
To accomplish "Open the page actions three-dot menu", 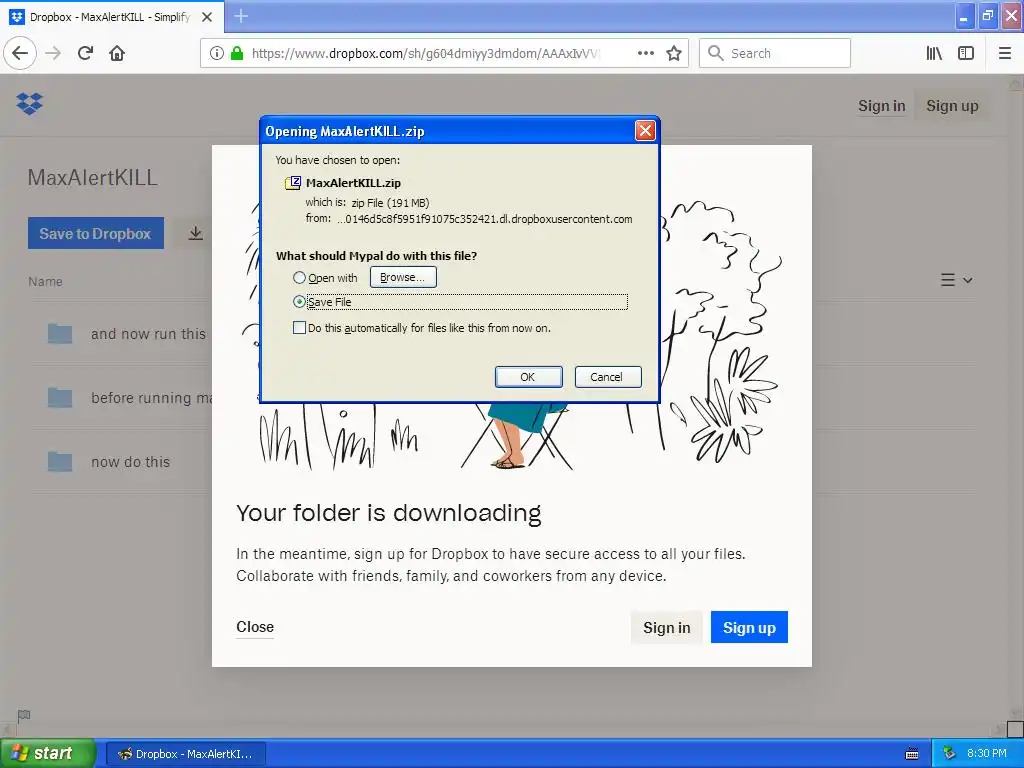I will pos(645,53).
